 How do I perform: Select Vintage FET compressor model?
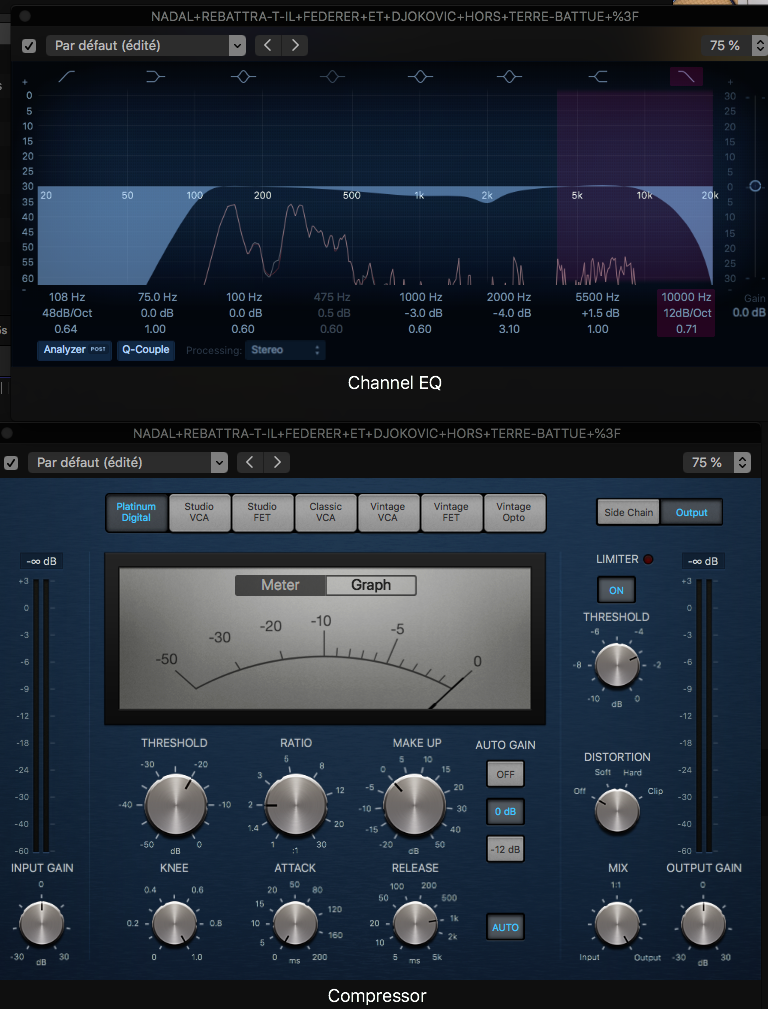coord(451,512)
